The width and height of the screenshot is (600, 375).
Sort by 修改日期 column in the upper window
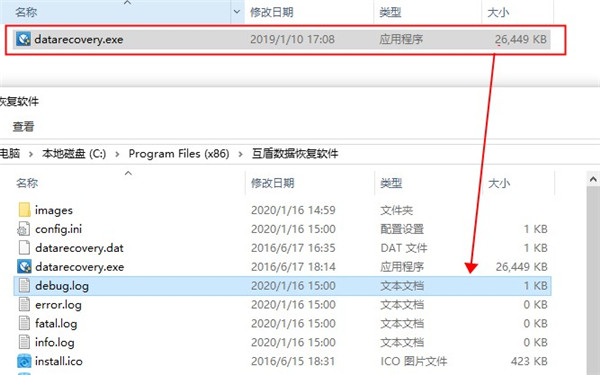coord(272,12)
